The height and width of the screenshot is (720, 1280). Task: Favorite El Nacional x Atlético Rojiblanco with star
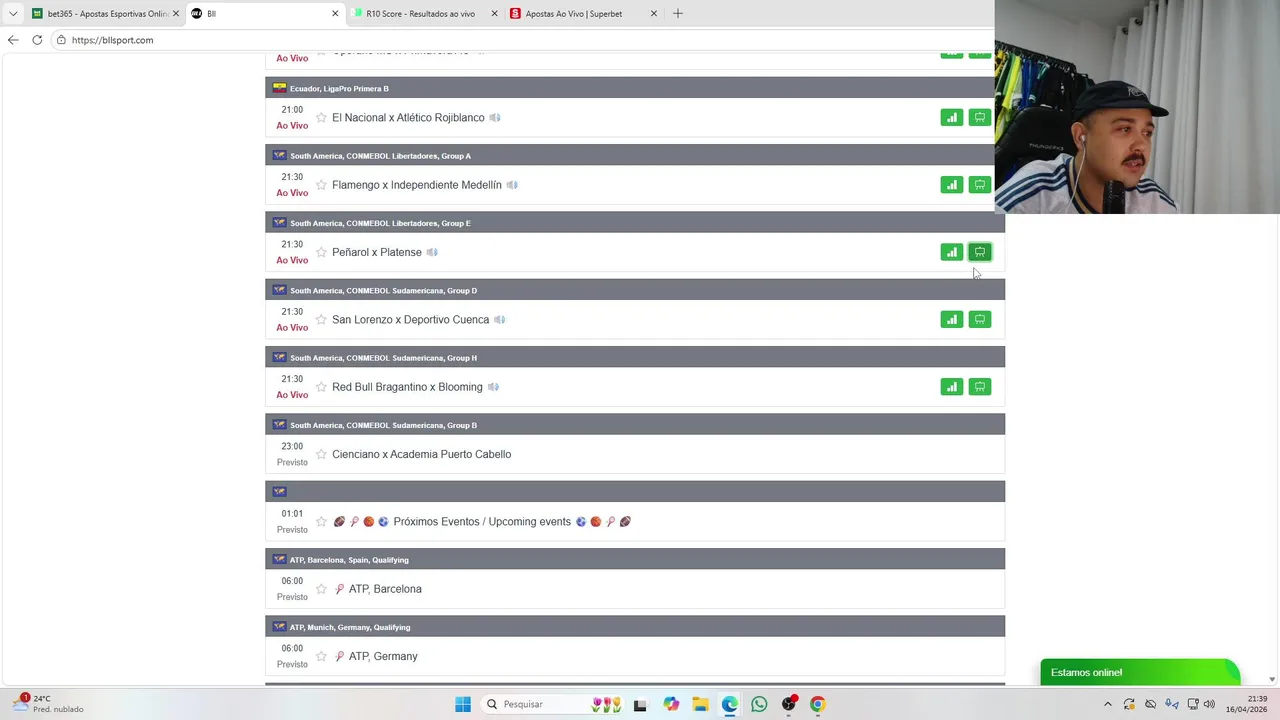click(x=321, y=118)
